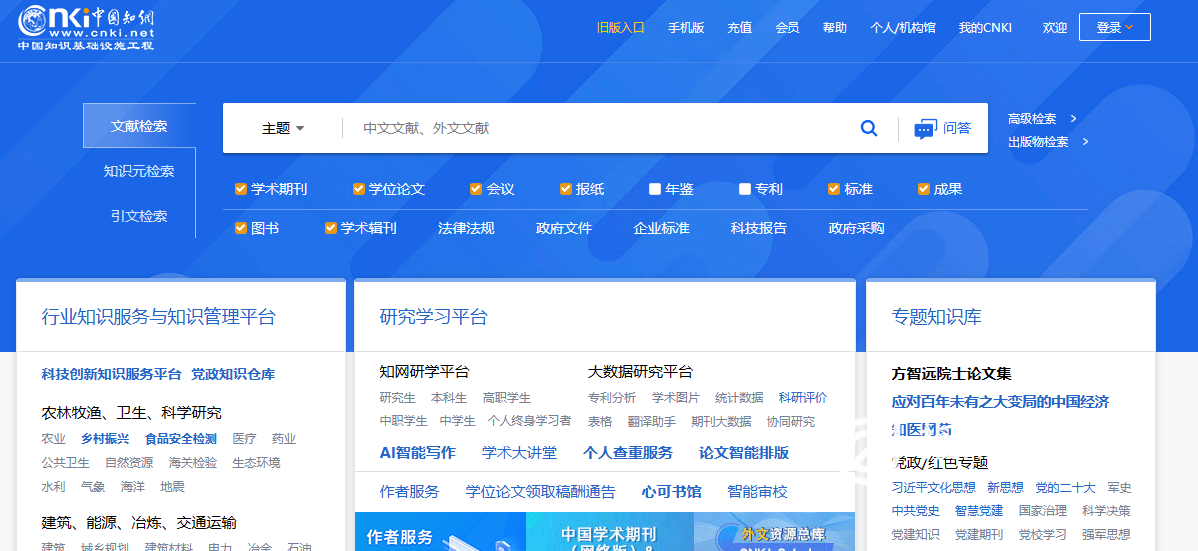Open 我的CNKI in top navigation
This screenshot has height=551, width=1198.
click(986, 28)
